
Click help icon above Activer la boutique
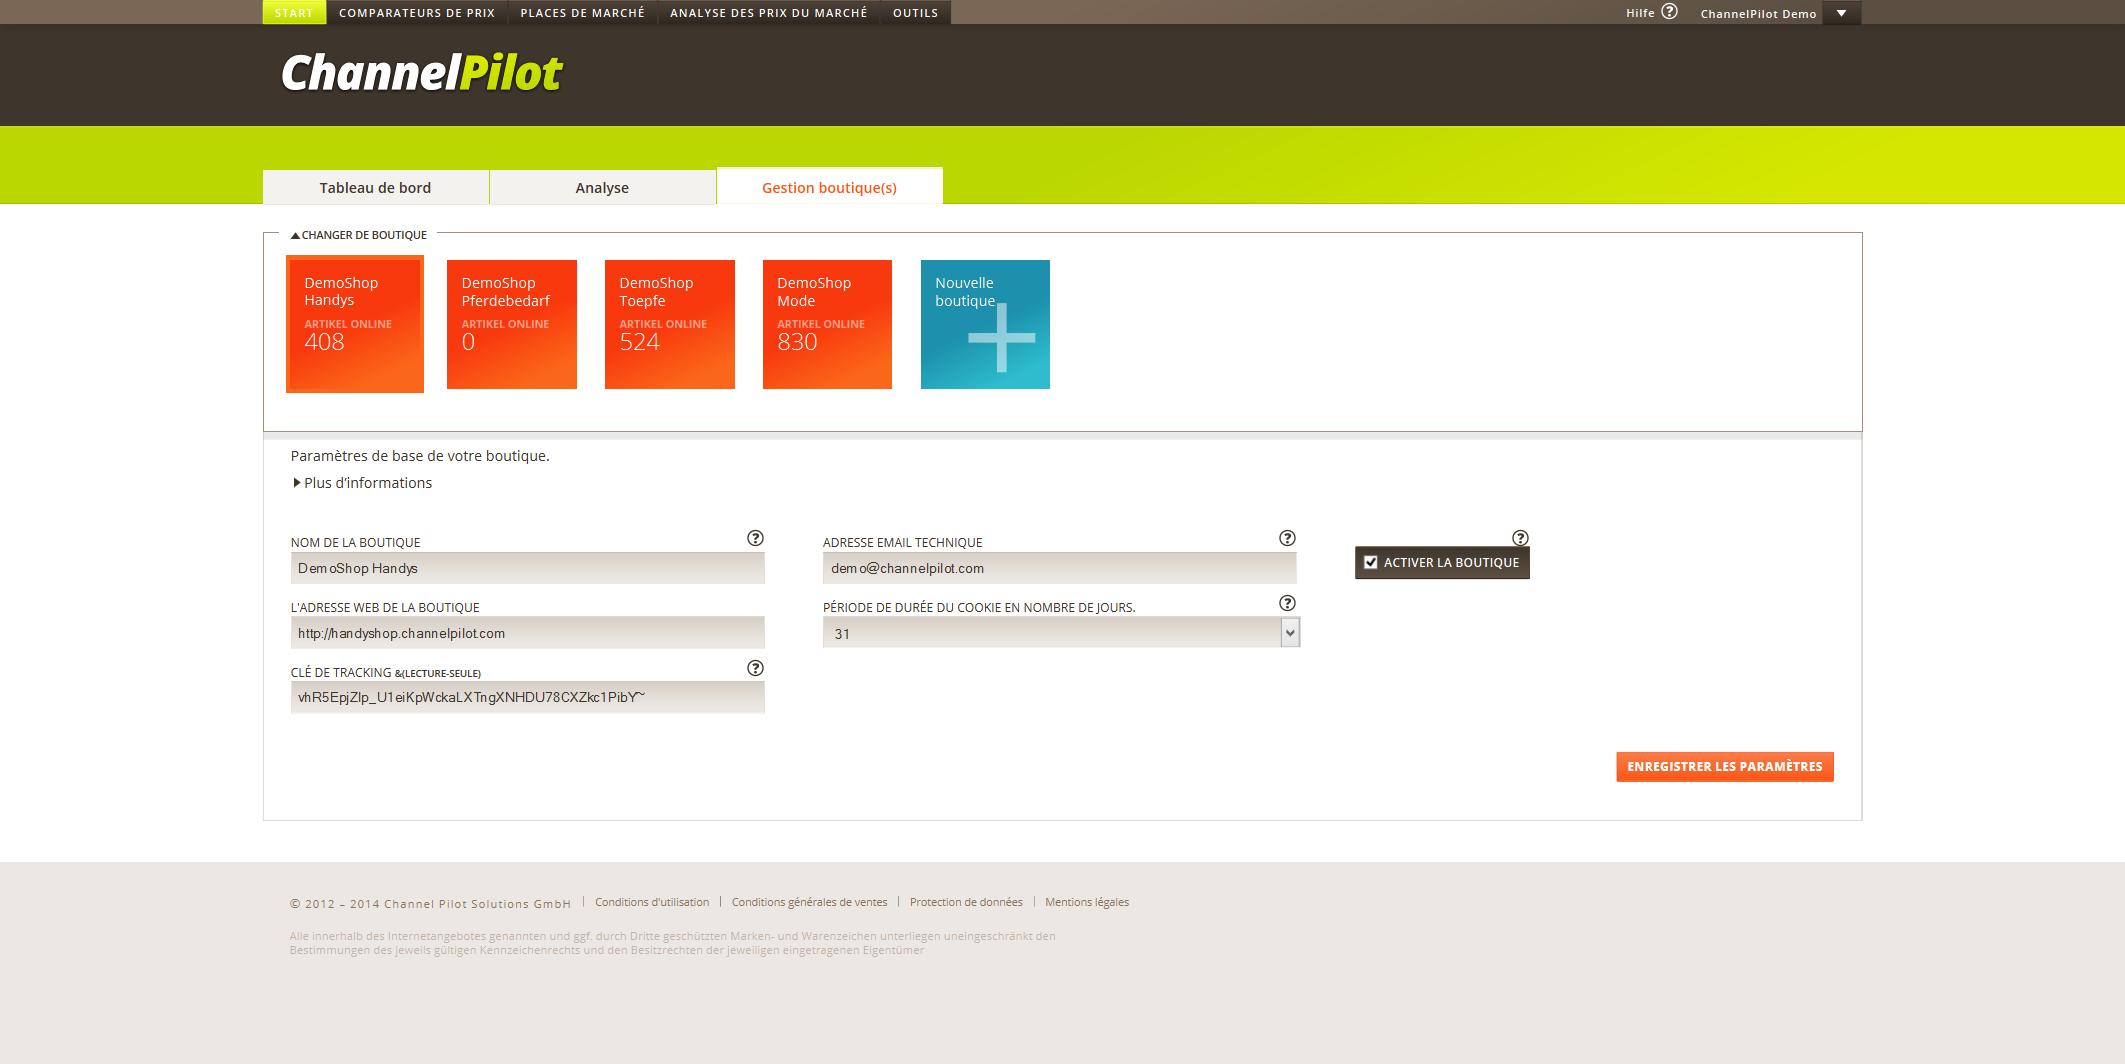click(1520, 538)
